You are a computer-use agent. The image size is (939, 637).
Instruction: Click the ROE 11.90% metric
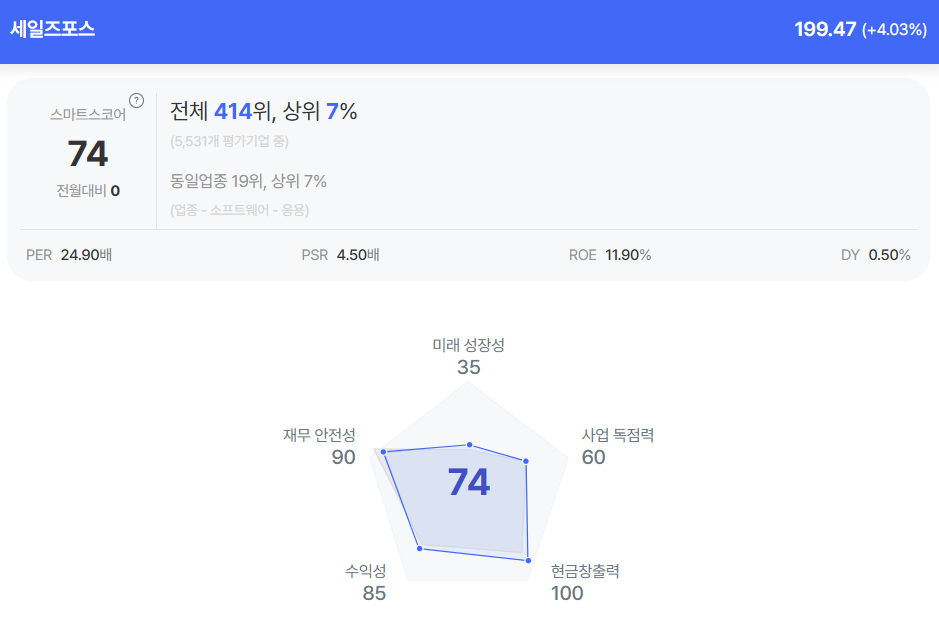point(610,255)
